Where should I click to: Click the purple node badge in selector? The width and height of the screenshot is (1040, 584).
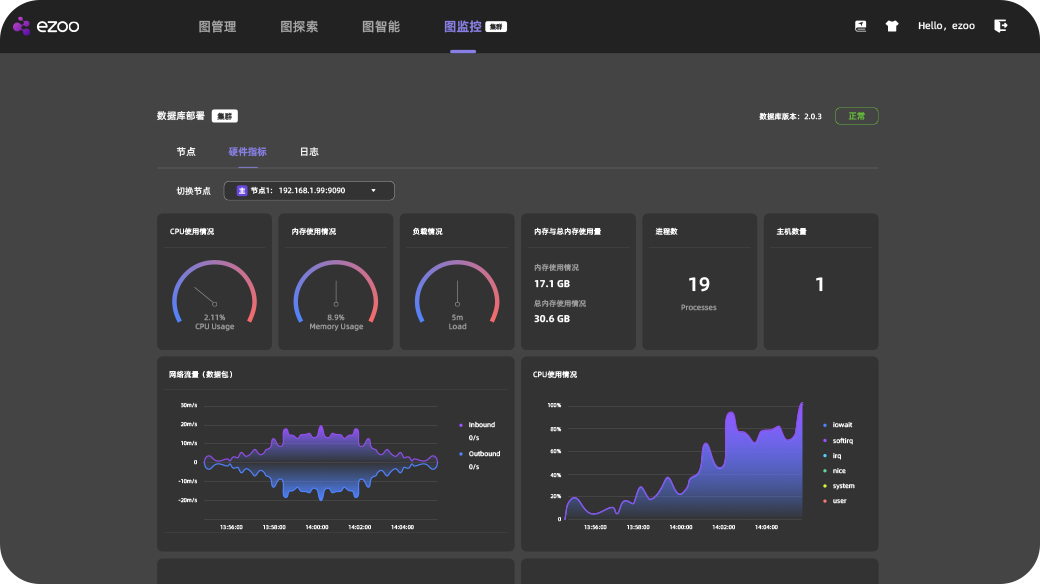tap(242, 190)
